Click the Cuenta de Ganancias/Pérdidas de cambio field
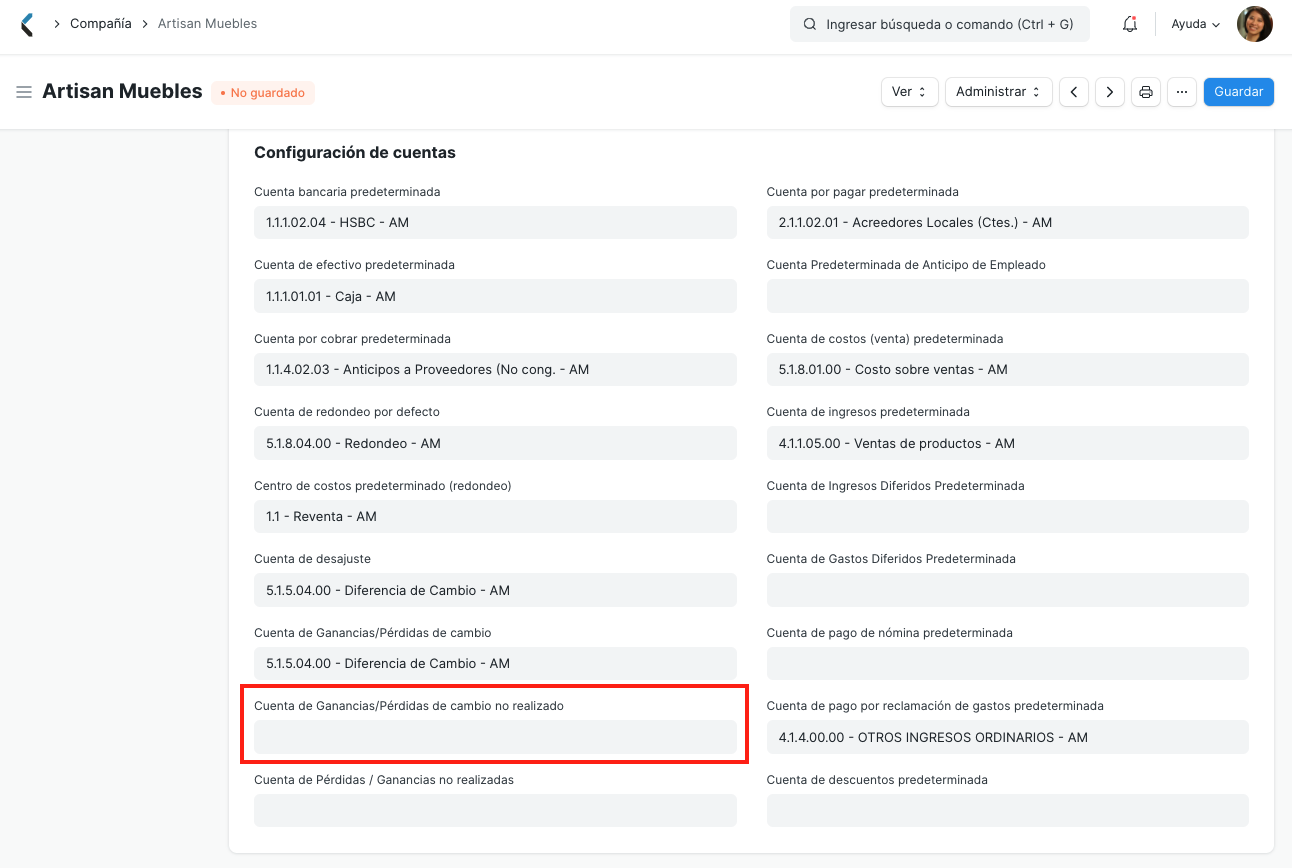 pos(495,663)
